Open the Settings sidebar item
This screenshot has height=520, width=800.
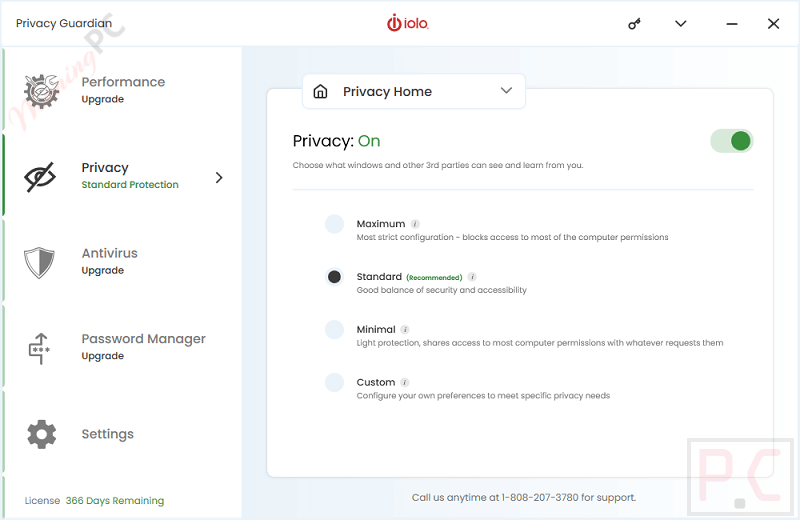point(122,434)
